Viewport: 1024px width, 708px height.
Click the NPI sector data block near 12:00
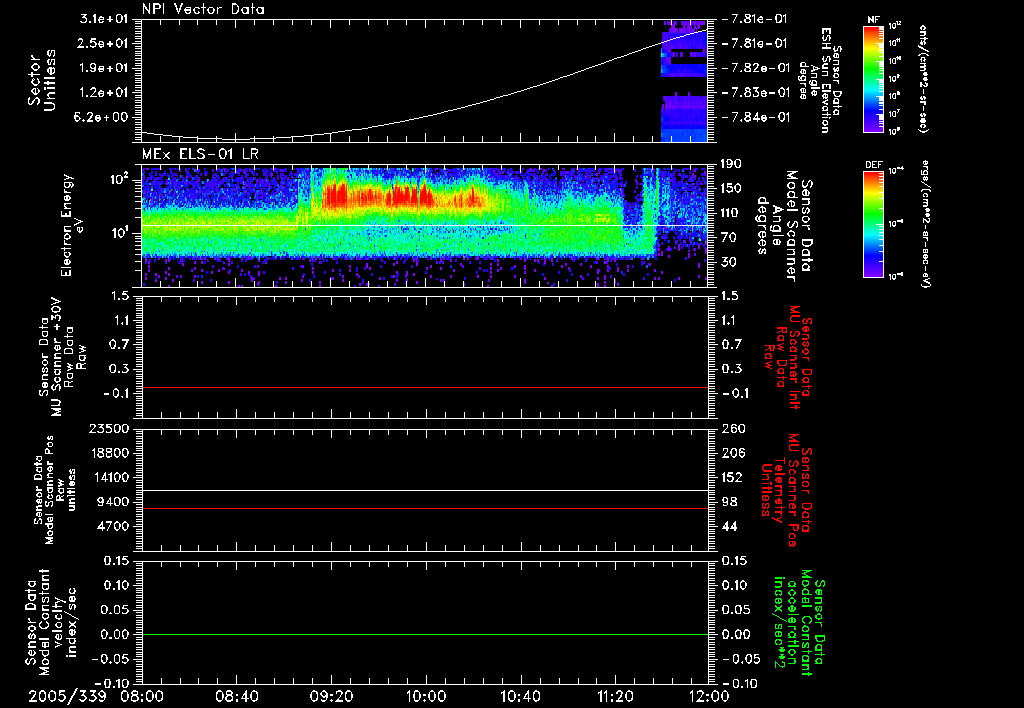point(684,80)
